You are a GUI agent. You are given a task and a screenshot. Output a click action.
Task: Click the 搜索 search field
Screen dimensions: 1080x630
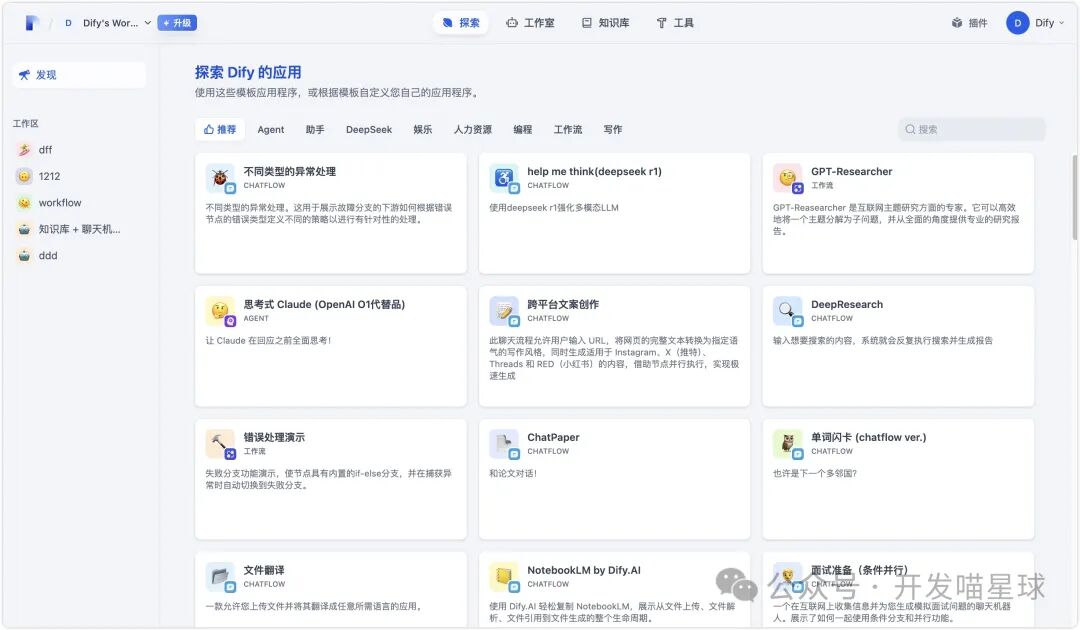(972, 129)
